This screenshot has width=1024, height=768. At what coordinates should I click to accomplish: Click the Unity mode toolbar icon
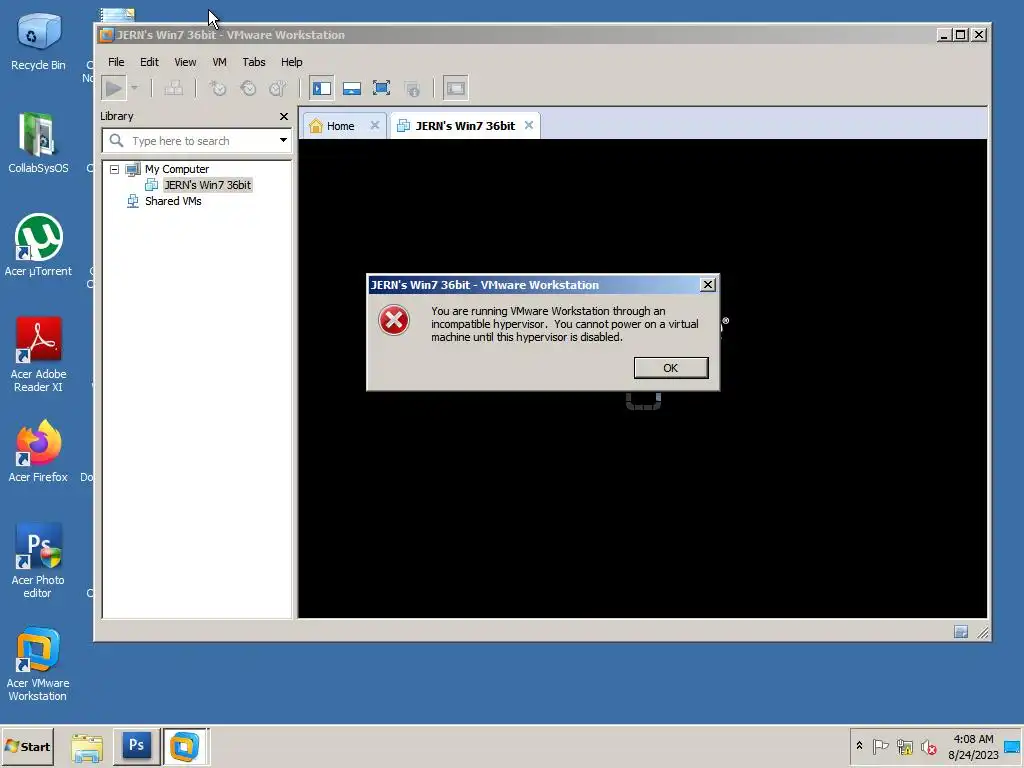tap(412, 88)
